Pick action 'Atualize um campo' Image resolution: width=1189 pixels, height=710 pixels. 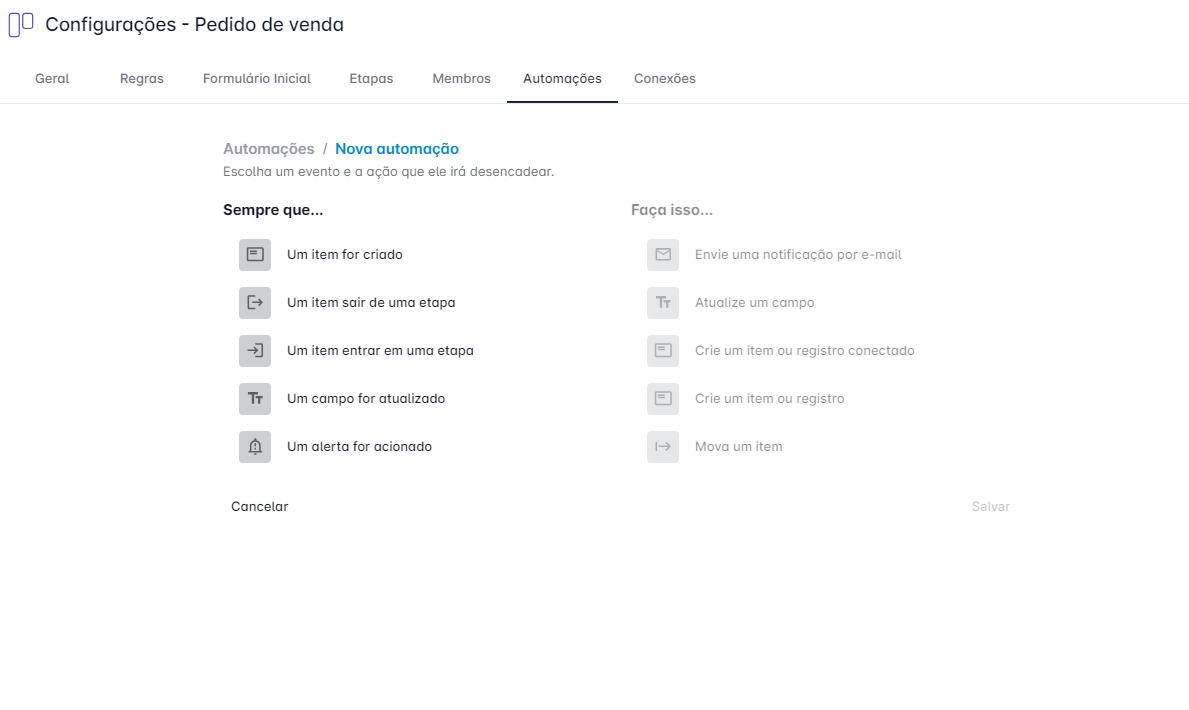click(754, 303)
